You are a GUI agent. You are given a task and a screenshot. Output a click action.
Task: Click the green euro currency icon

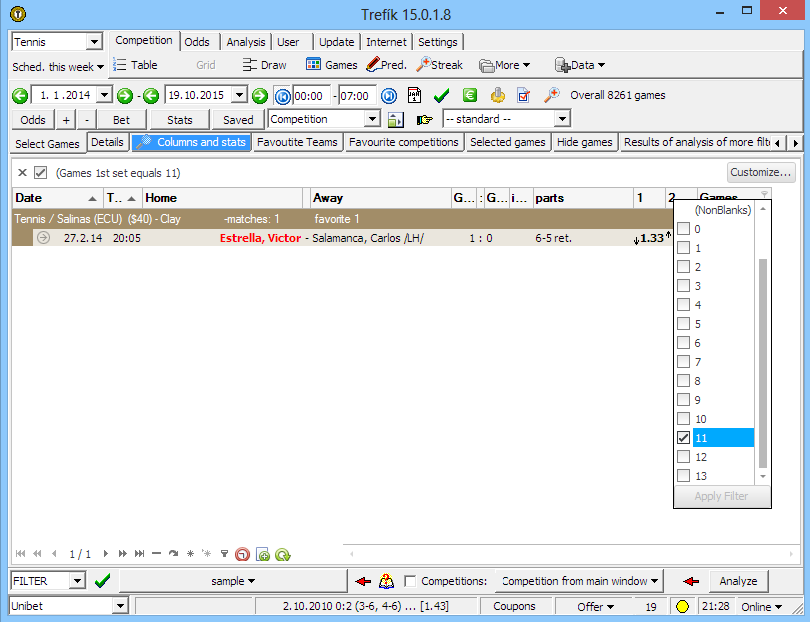pyautogui.click(x=469, y=96)
